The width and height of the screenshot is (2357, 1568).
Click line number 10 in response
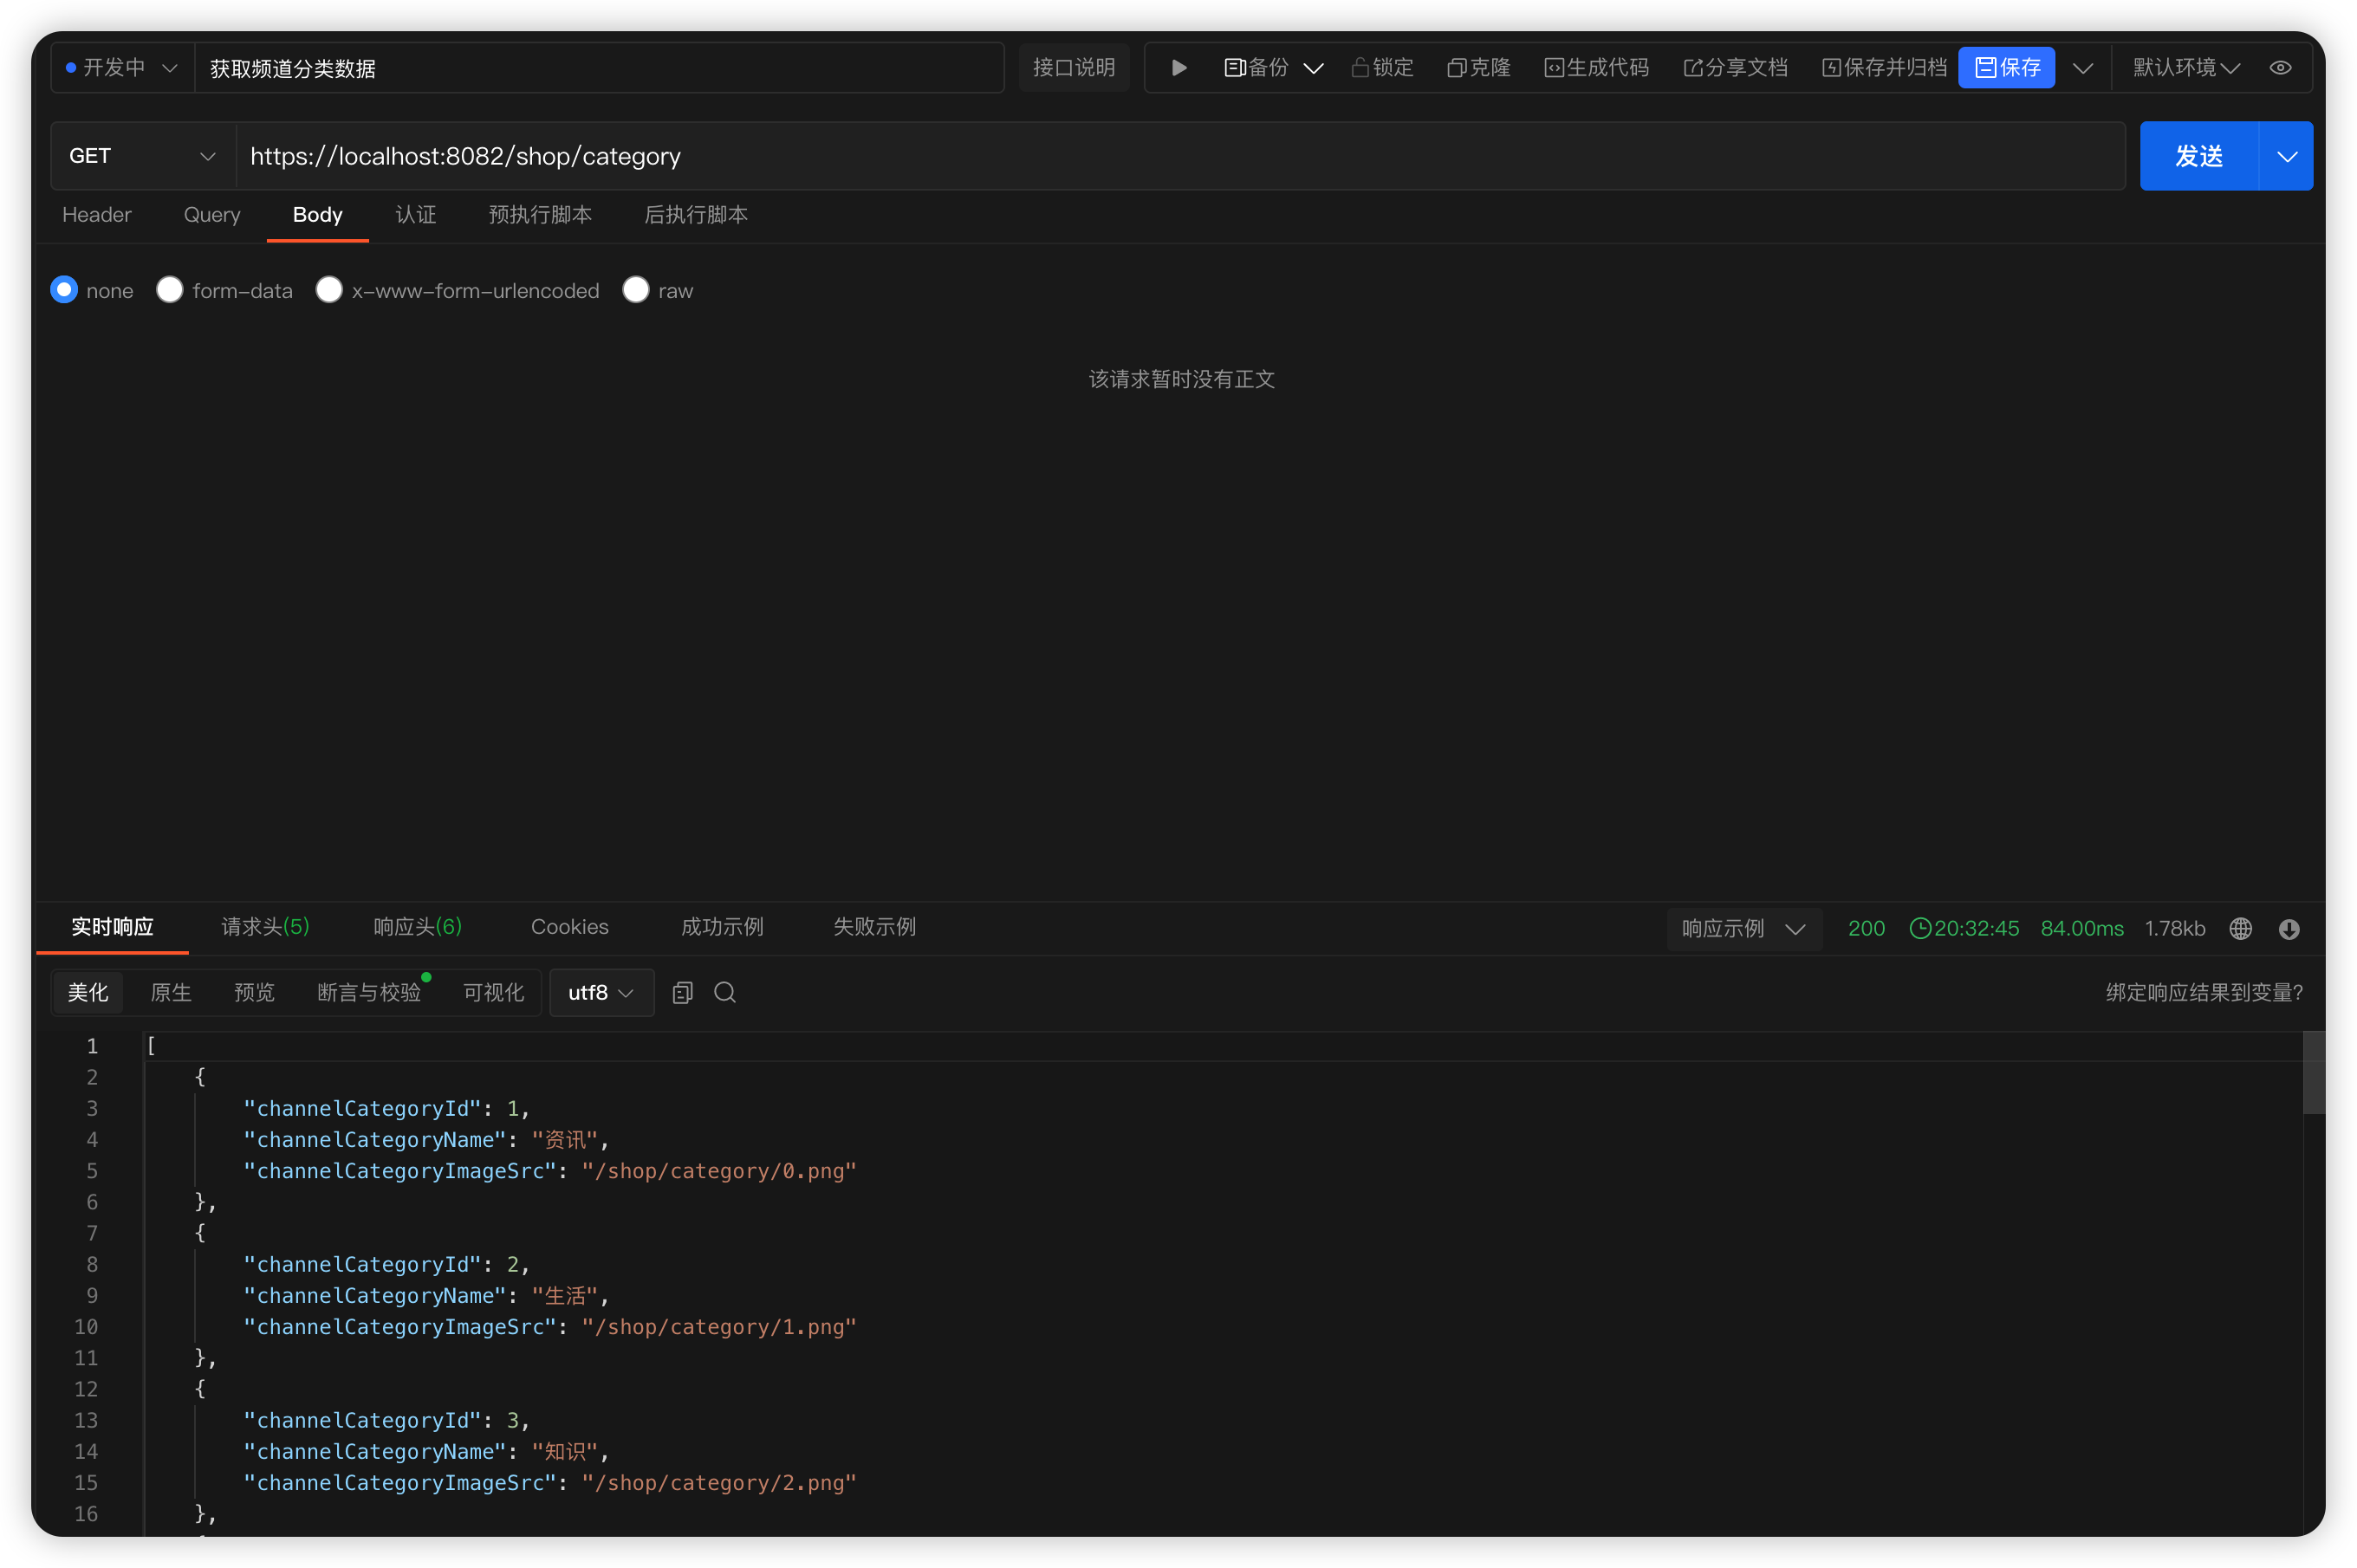click(86, 1327)
